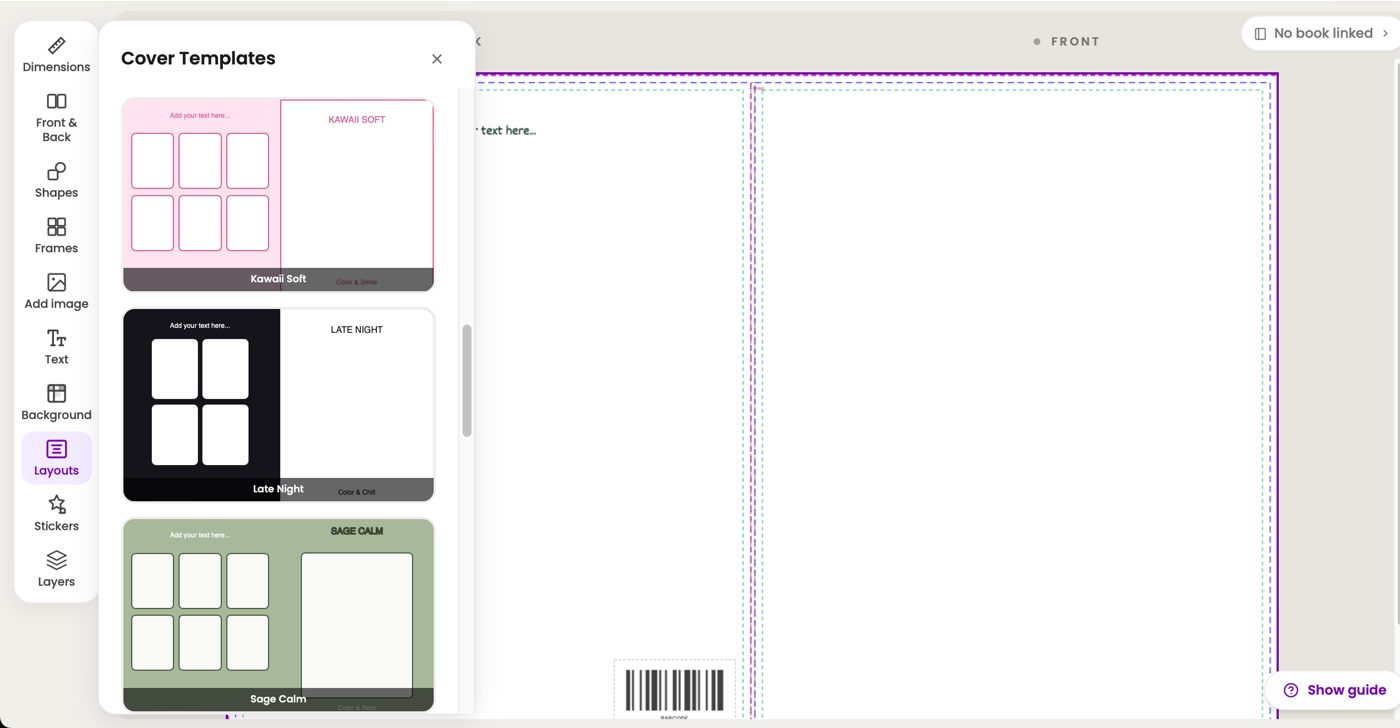This screenshot has width=1400, height=728.
Task: Open the Shapes panel
Action: pos(56,180)
